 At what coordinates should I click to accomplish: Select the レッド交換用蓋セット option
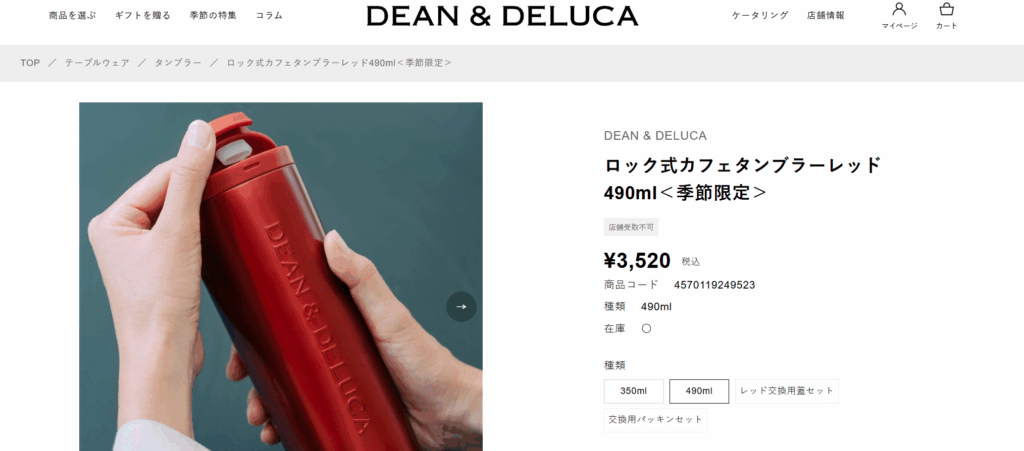click(787, 391)
